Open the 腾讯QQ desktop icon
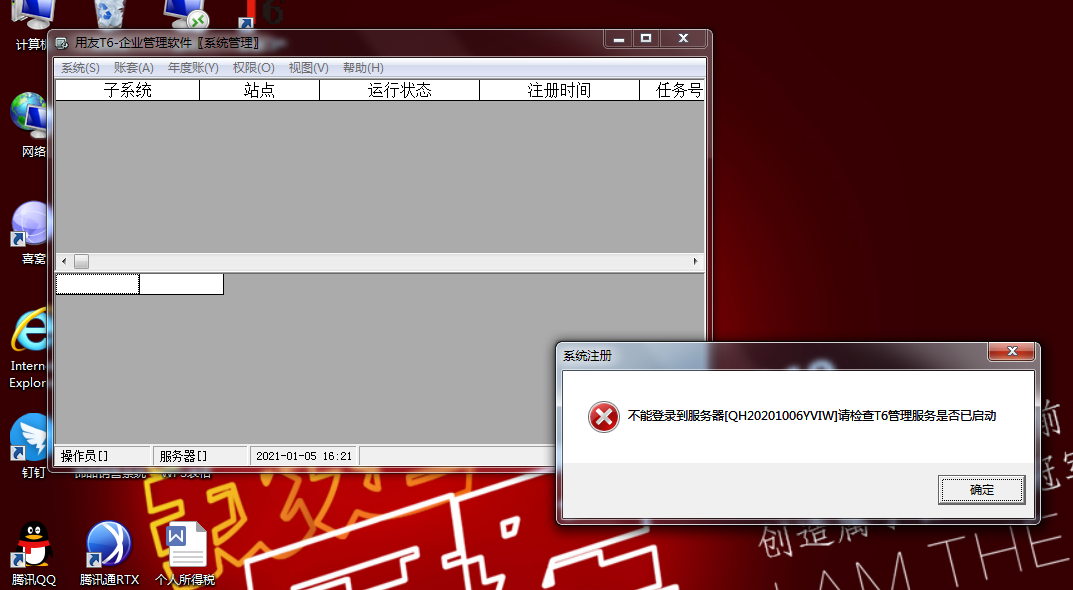 coord(34,554)
